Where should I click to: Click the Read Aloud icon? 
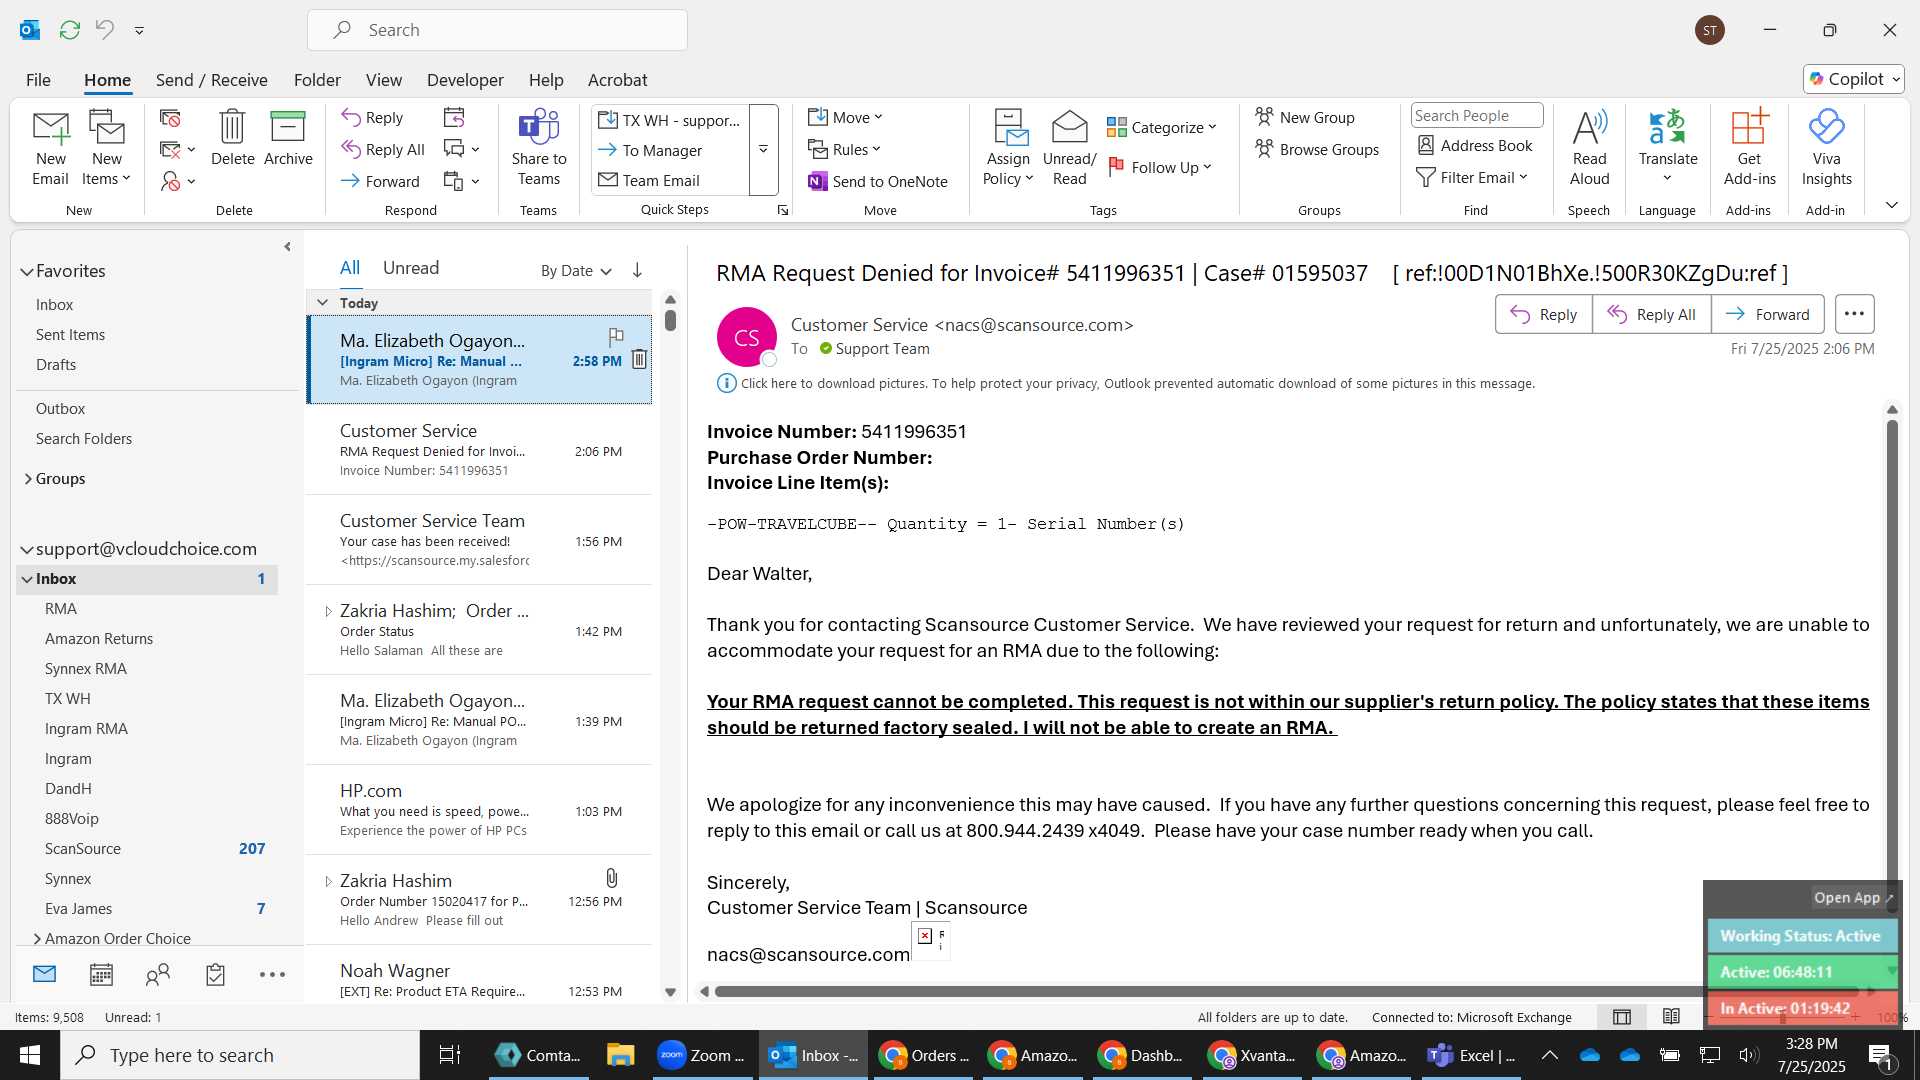point(1589,128)
